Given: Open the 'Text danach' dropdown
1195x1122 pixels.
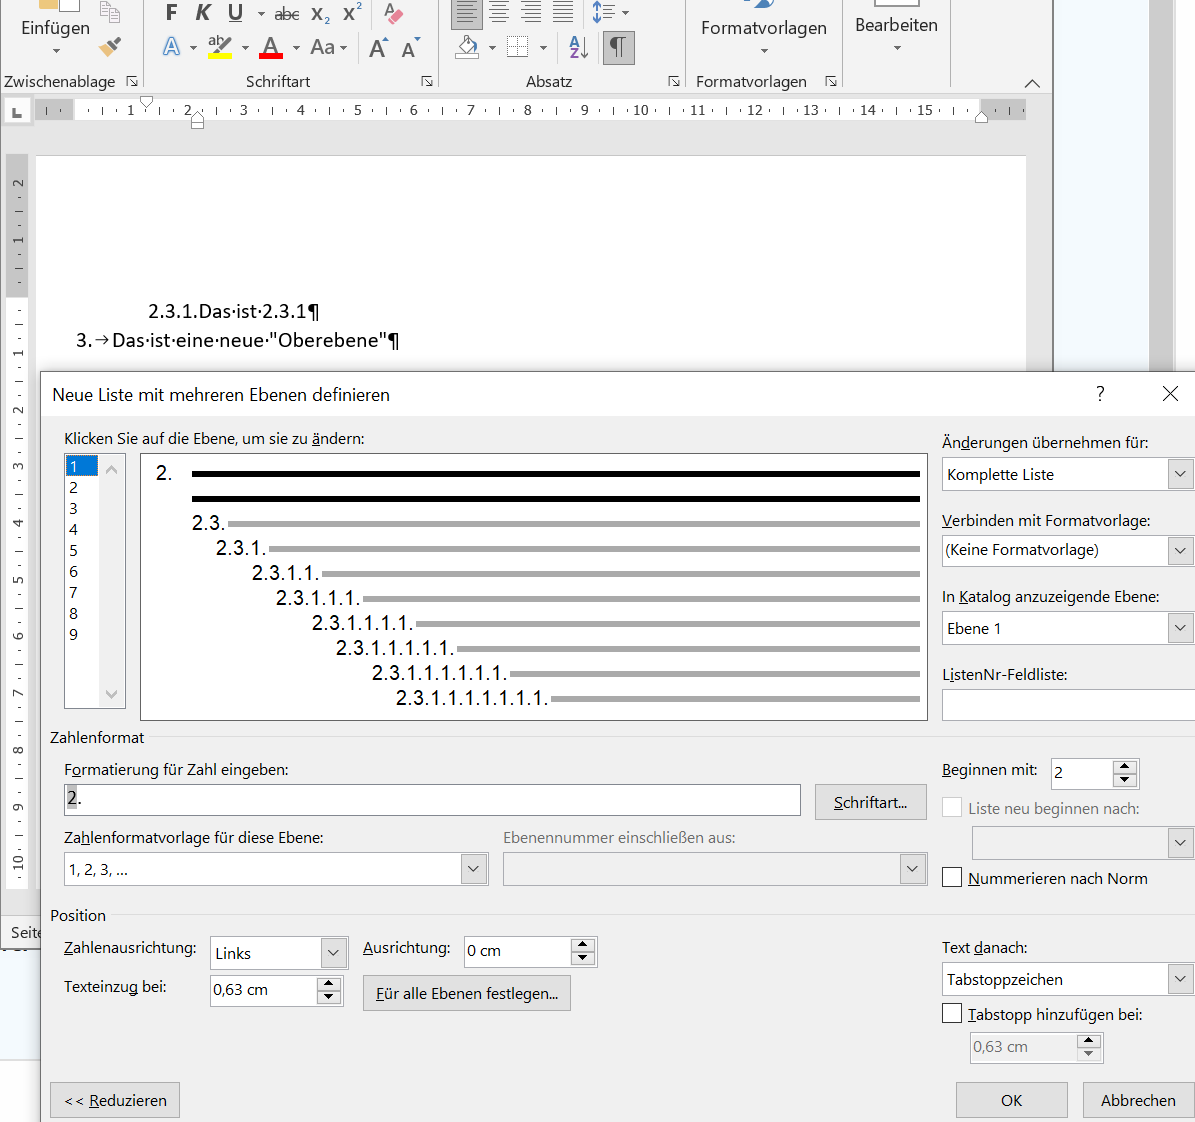Looking at the screenshot, I should point(1180,979).
